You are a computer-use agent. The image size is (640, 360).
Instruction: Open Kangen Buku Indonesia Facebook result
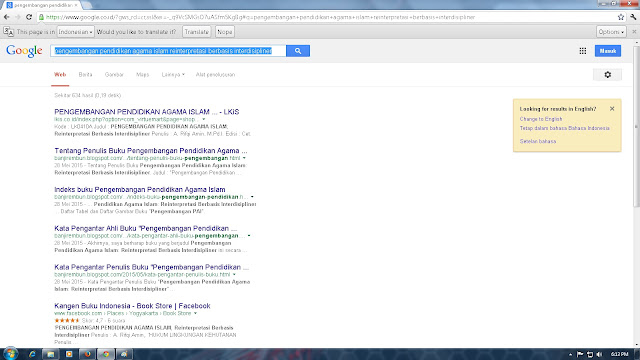click(x=132, y=306)
